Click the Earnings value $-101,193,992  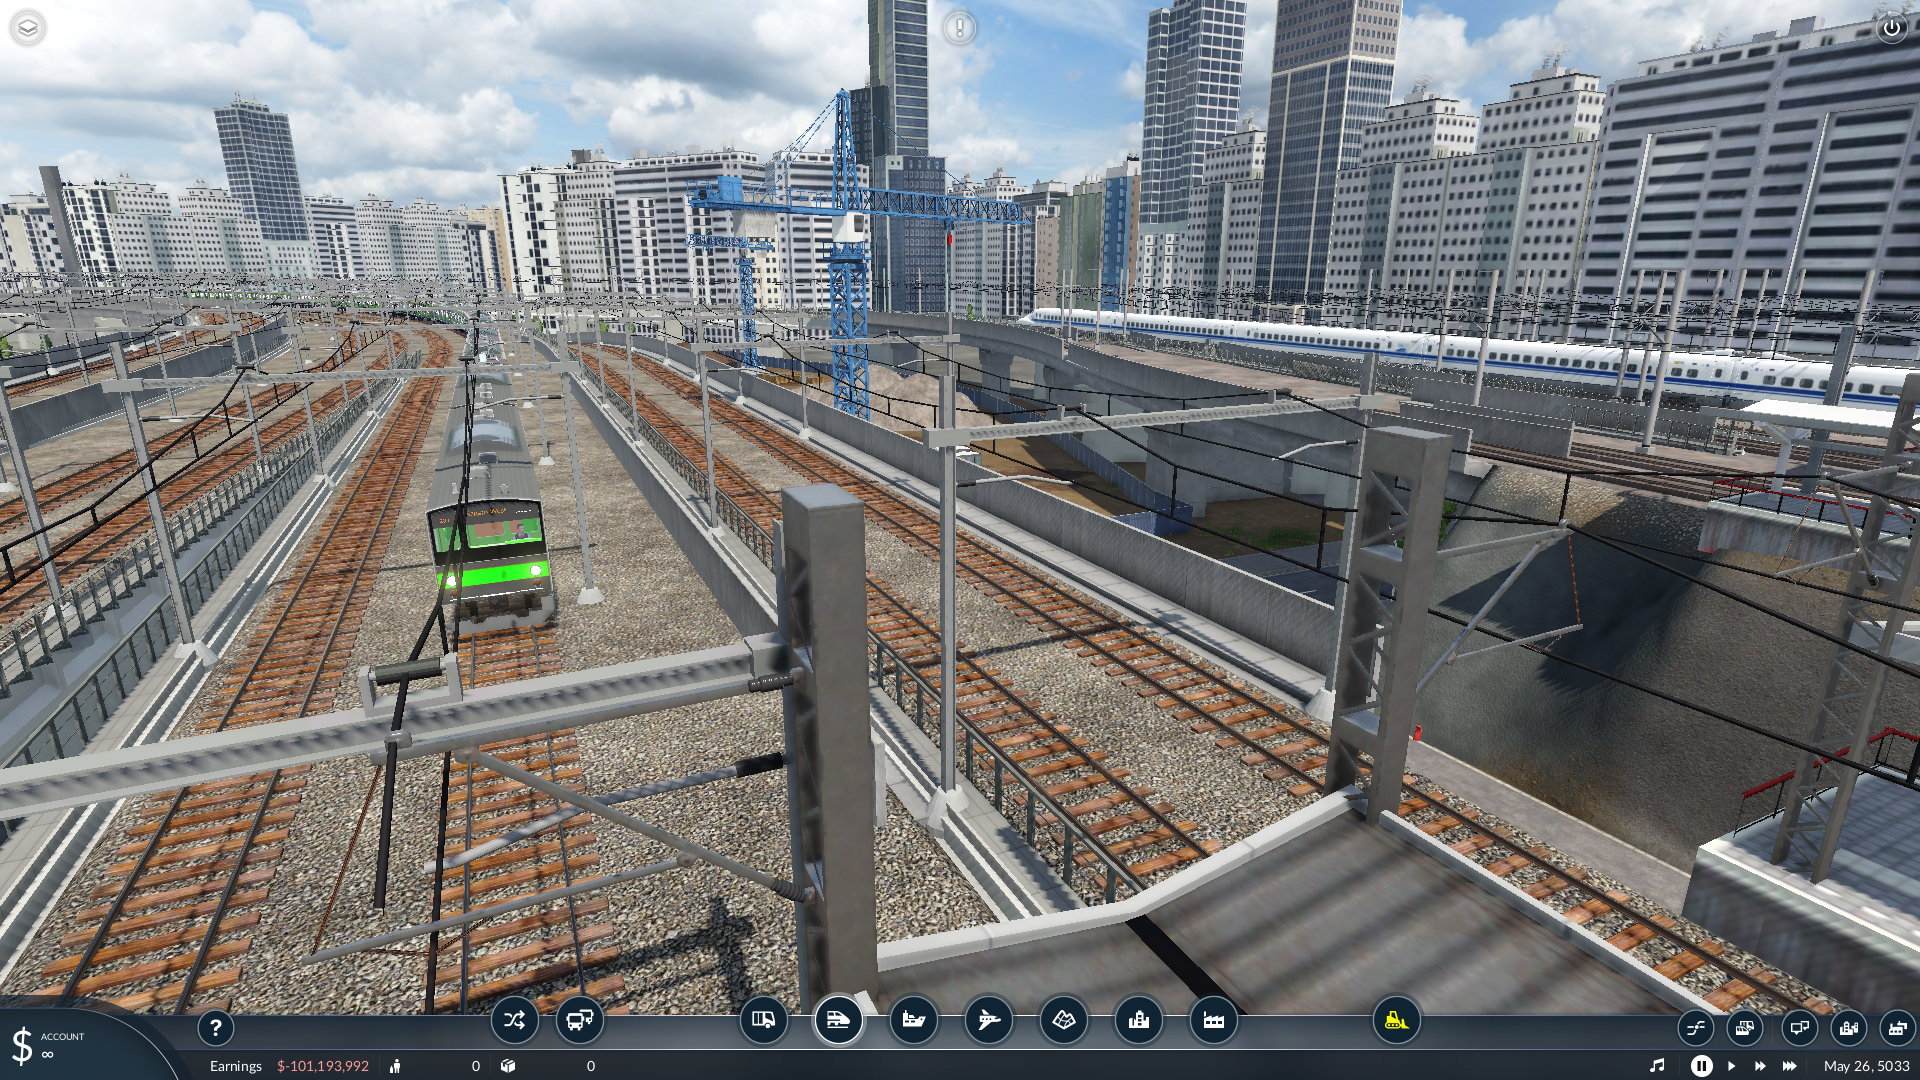click(322, 1066)
